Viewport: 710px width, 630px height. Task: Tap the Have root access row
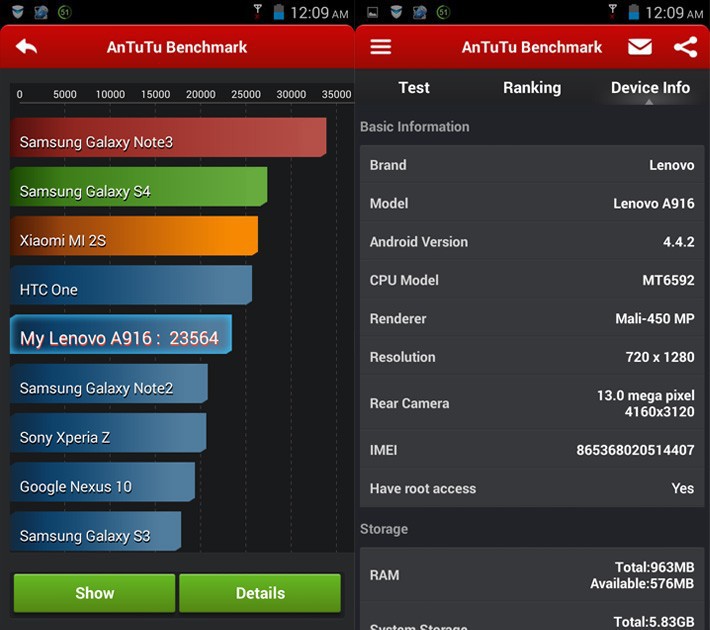click(532, 488)
